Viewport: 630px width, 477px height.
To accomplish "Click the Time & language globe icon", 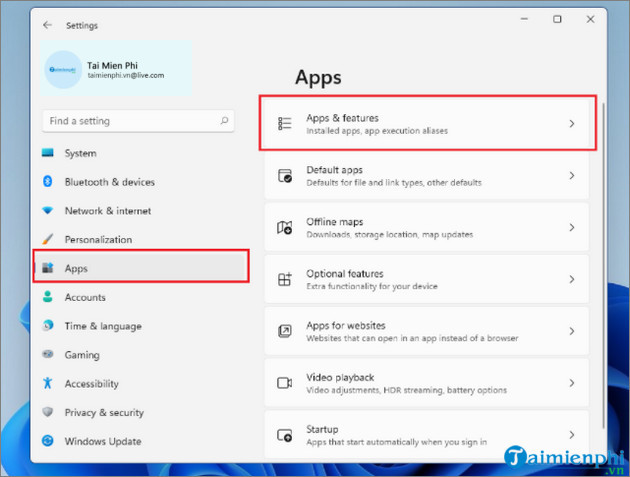I will pyautogui.click(x=47, y=326).
